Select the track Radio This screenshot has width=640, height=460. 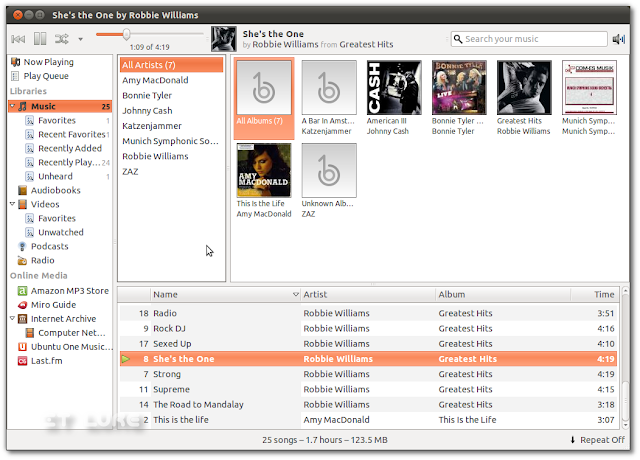368,313
